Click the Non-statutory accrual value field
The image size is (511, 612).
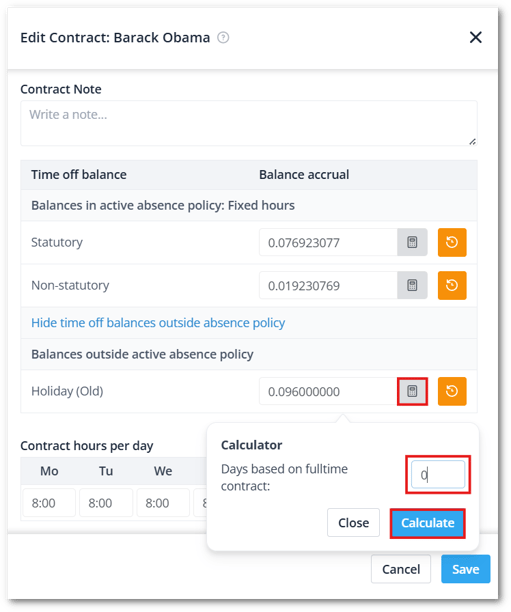[x=328, y=285]
